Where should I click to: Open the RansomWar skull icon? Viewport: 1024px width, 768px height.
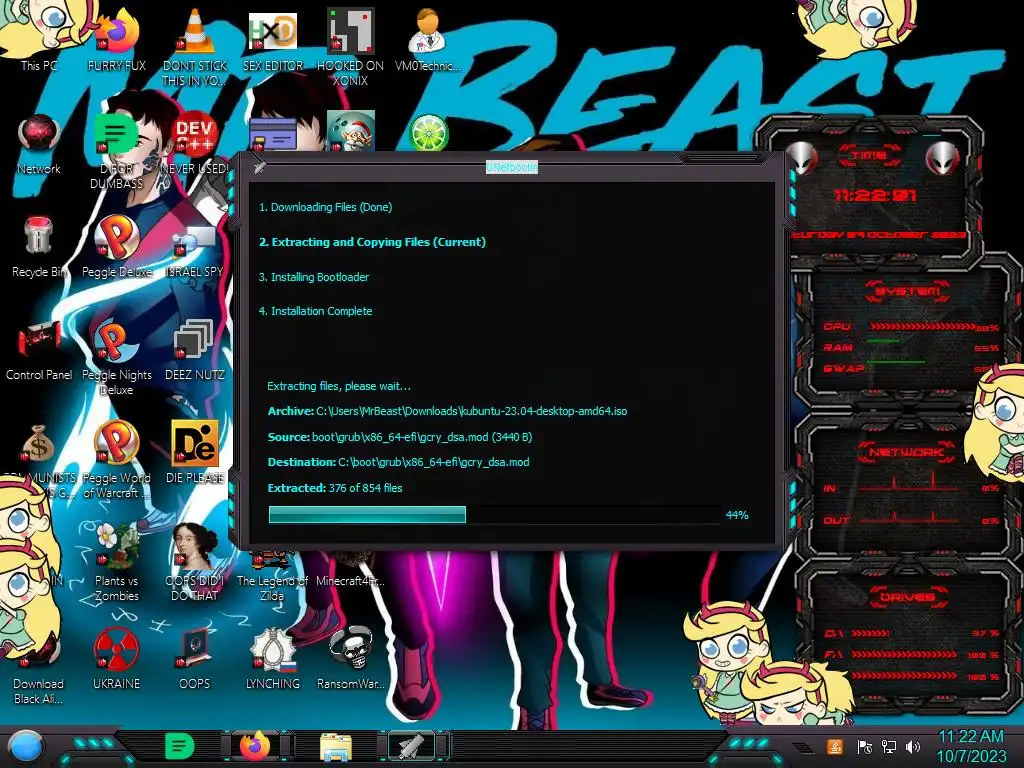point(351,658)
